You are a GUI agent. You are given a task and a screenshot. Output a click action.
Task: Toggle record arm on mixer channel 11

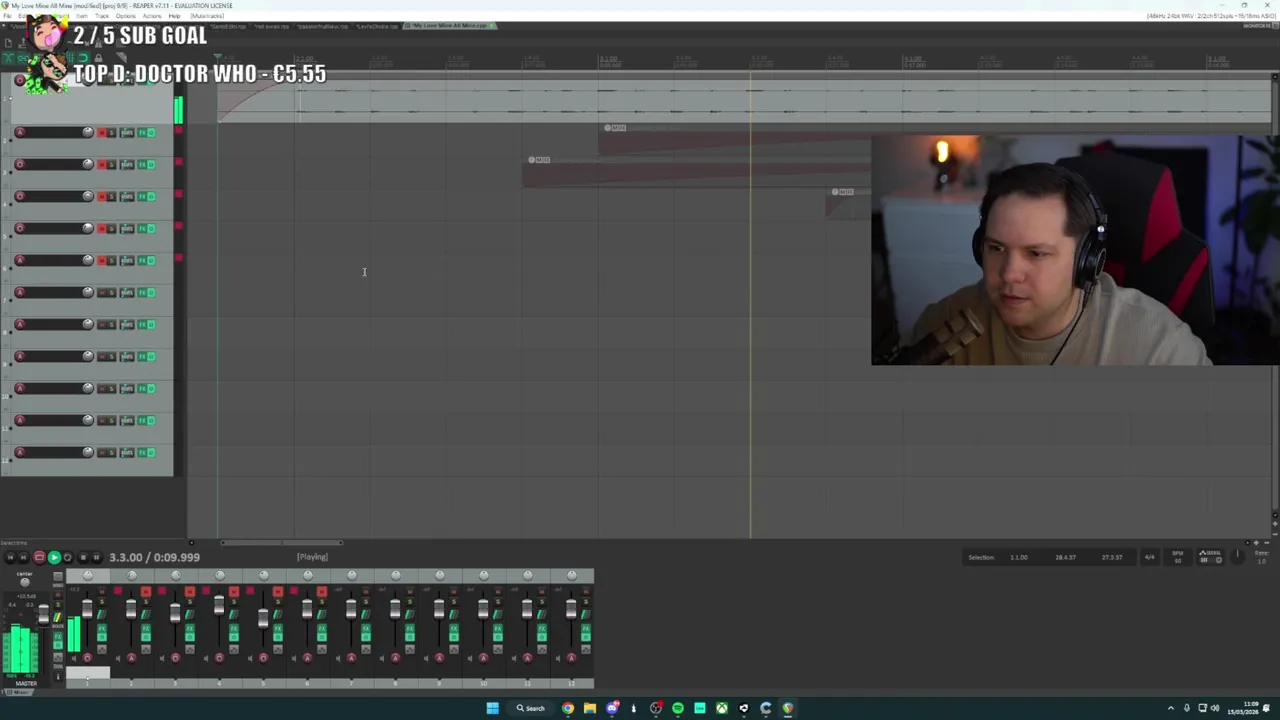pyautogui.click(x=527, y=658)
